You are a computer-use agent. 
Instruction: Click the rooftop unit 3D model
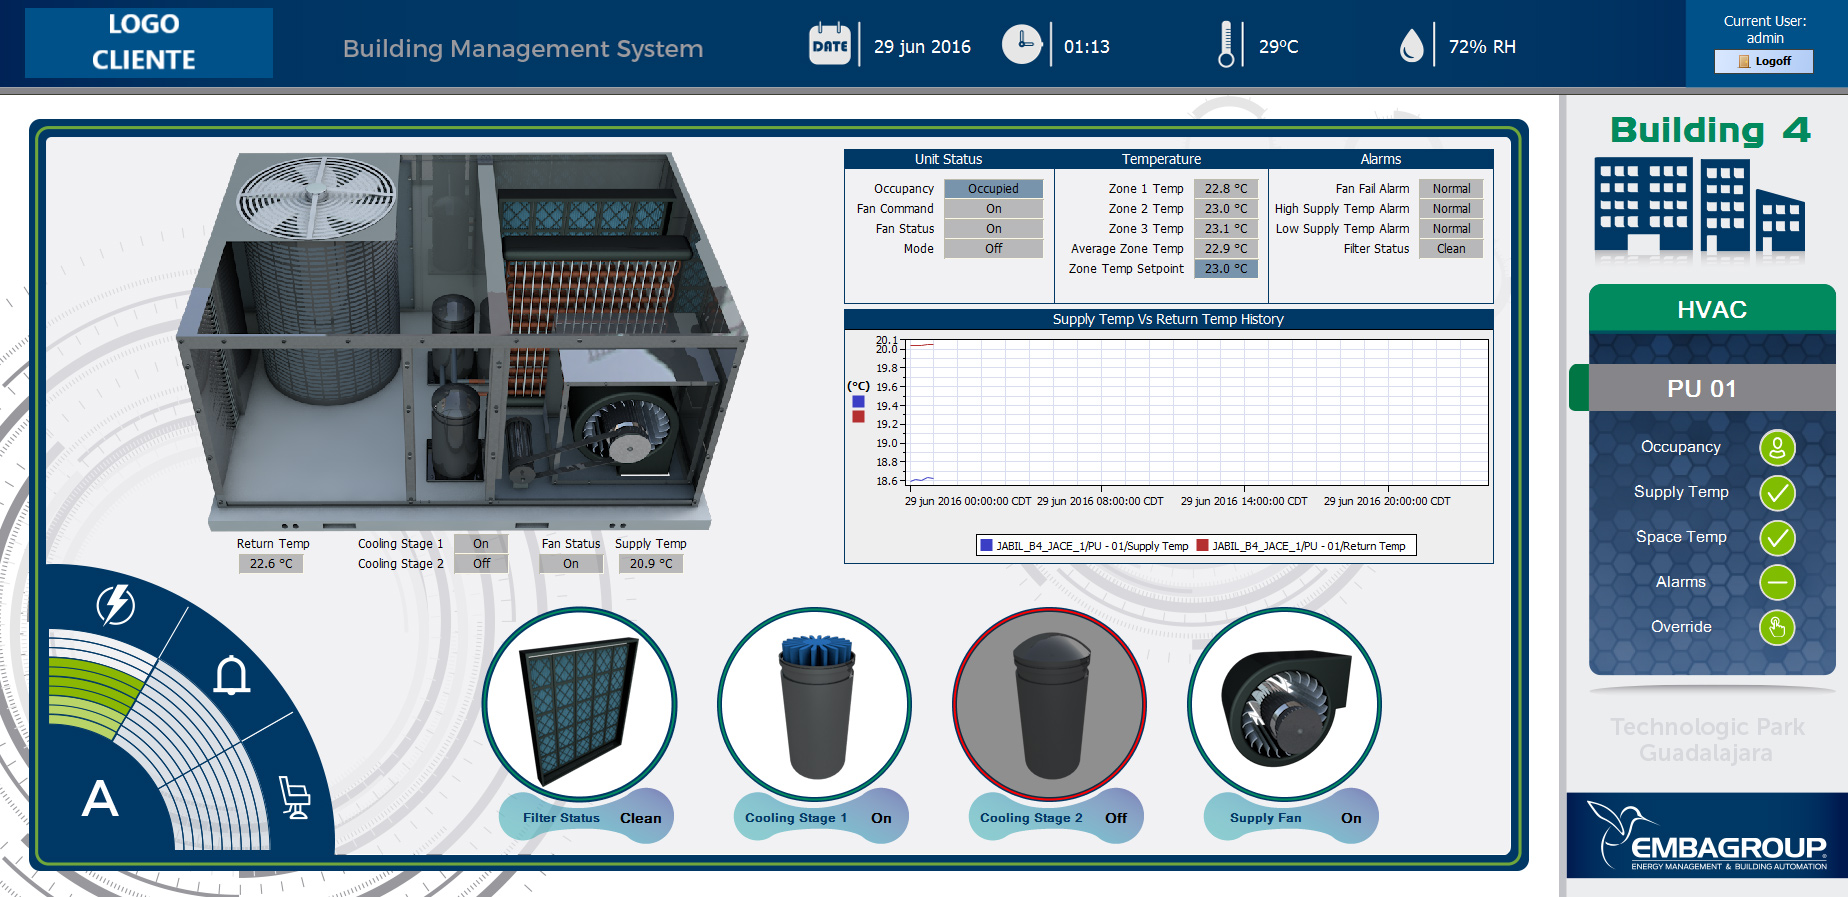(460, 340)
